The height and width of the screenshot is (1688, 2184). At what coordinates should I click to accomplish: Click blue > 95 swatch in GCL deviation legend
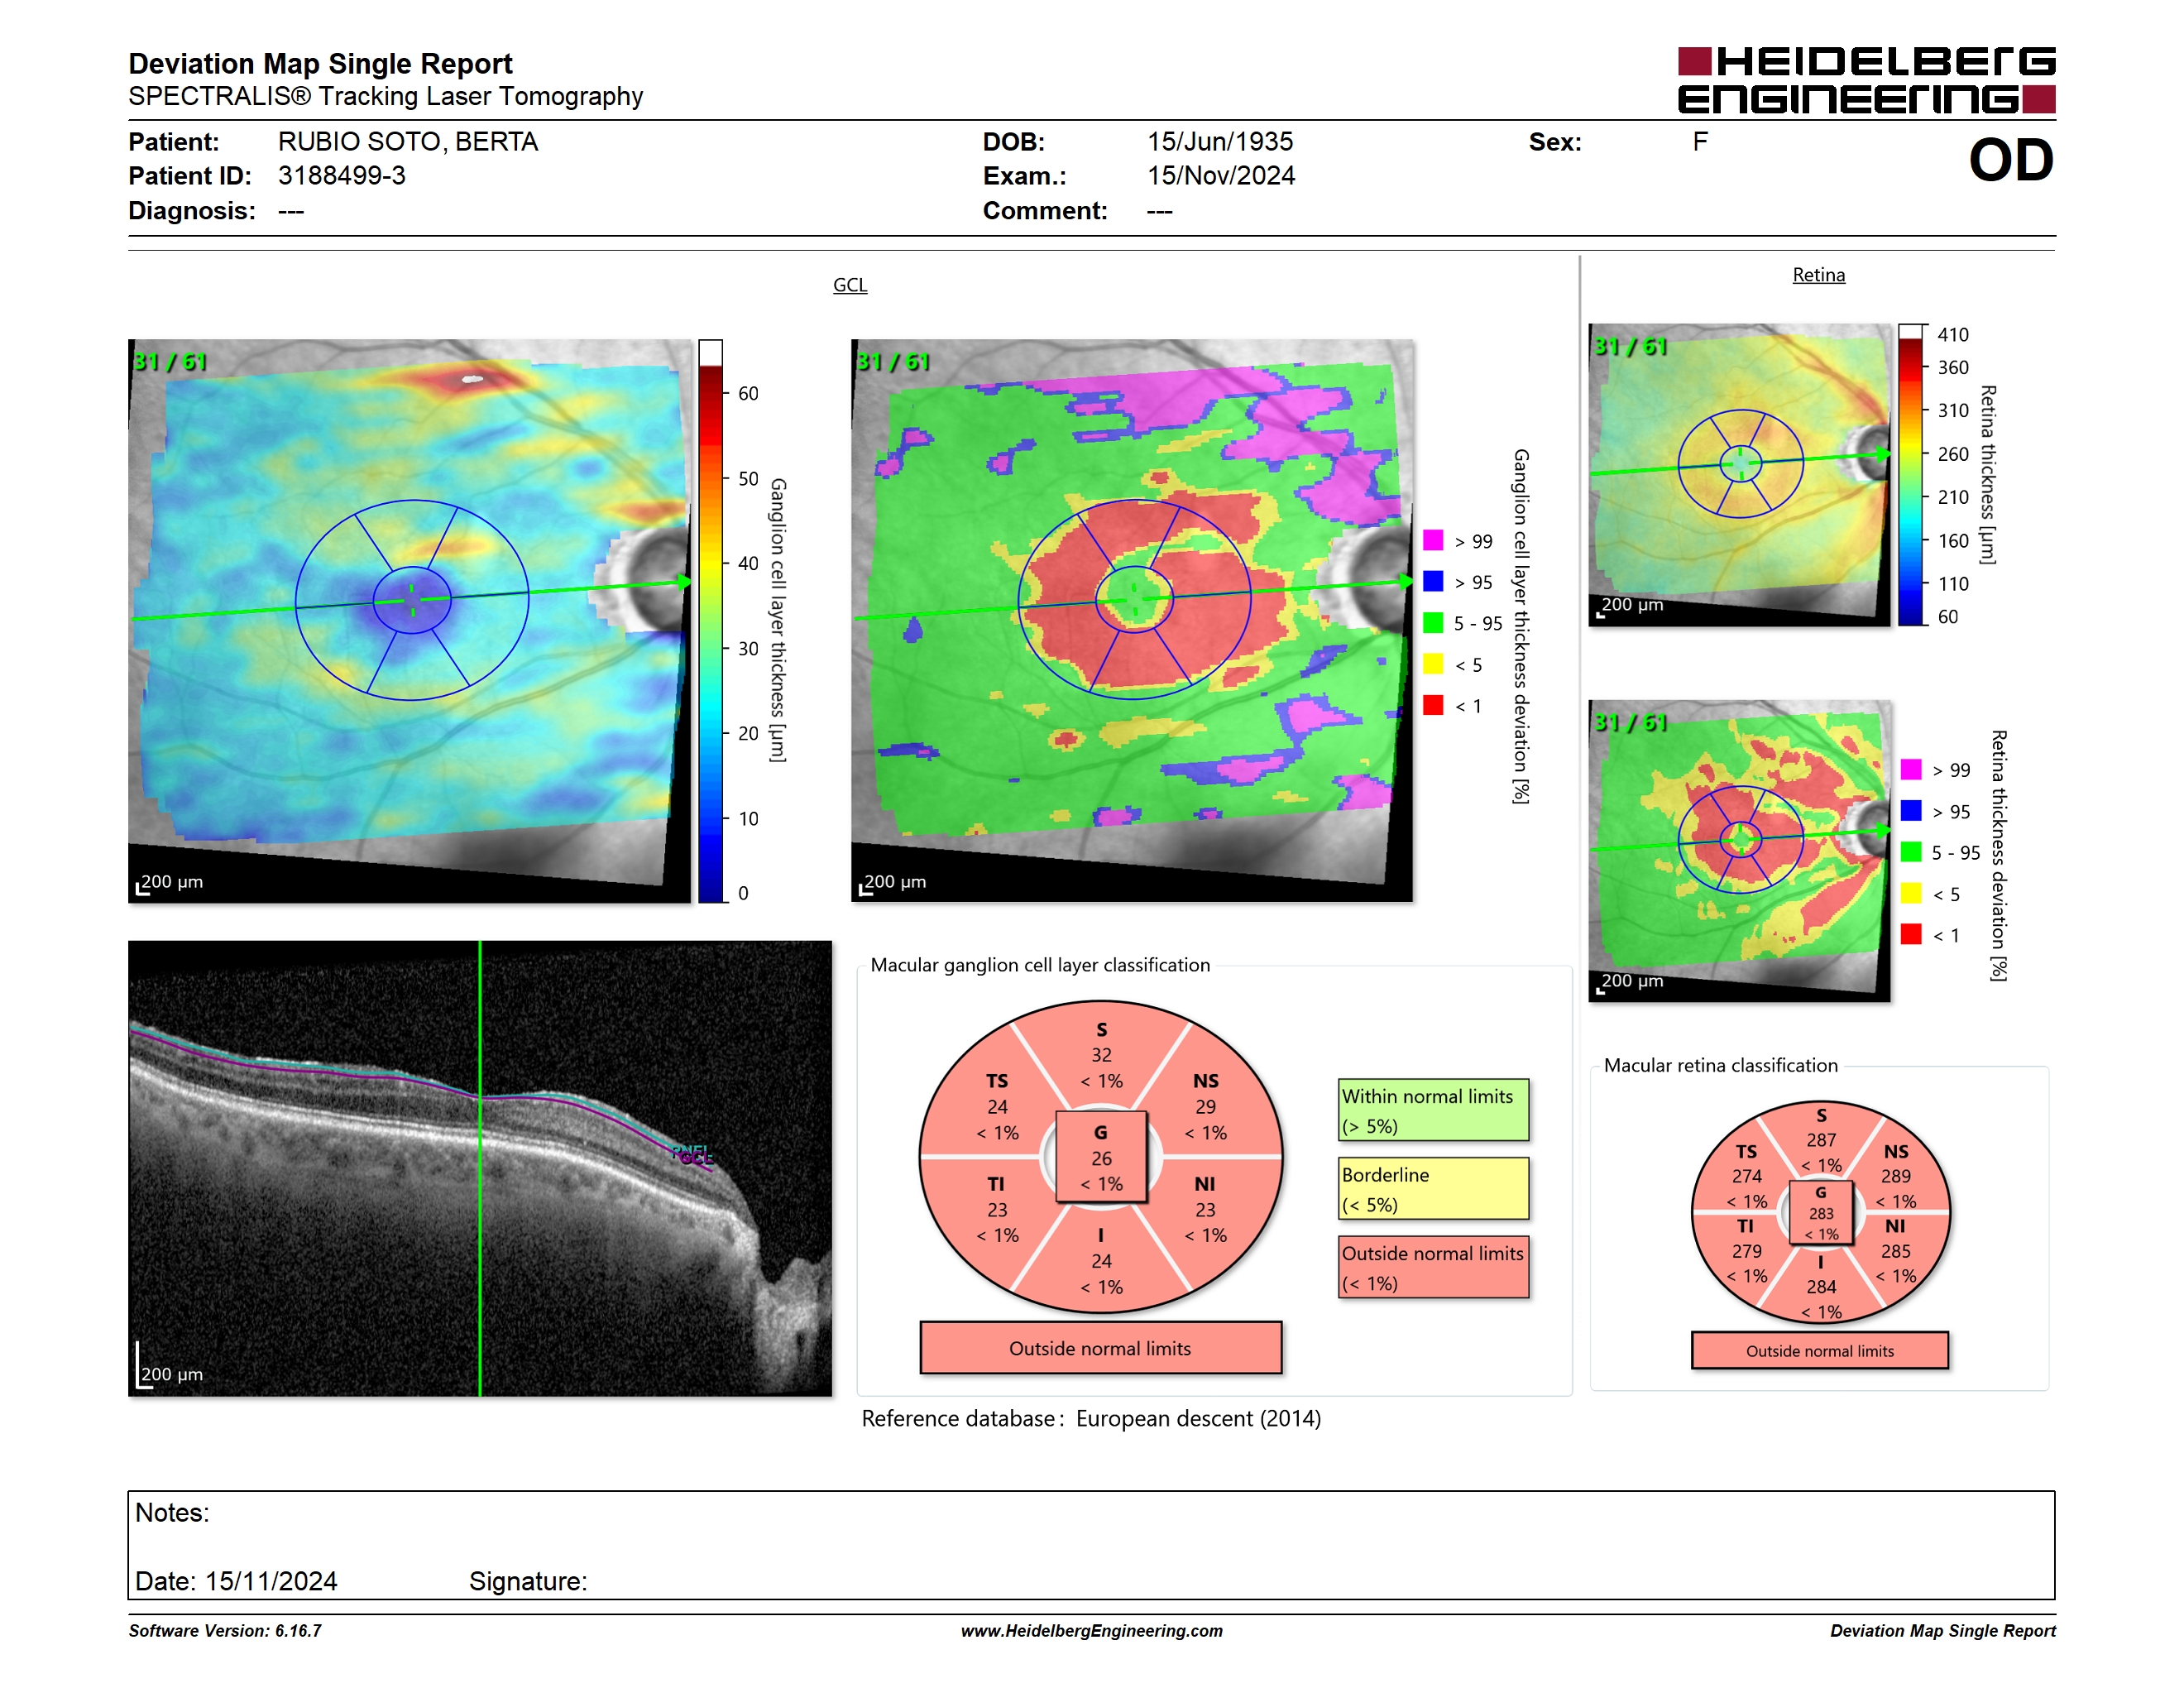[x=1433, y=582]
